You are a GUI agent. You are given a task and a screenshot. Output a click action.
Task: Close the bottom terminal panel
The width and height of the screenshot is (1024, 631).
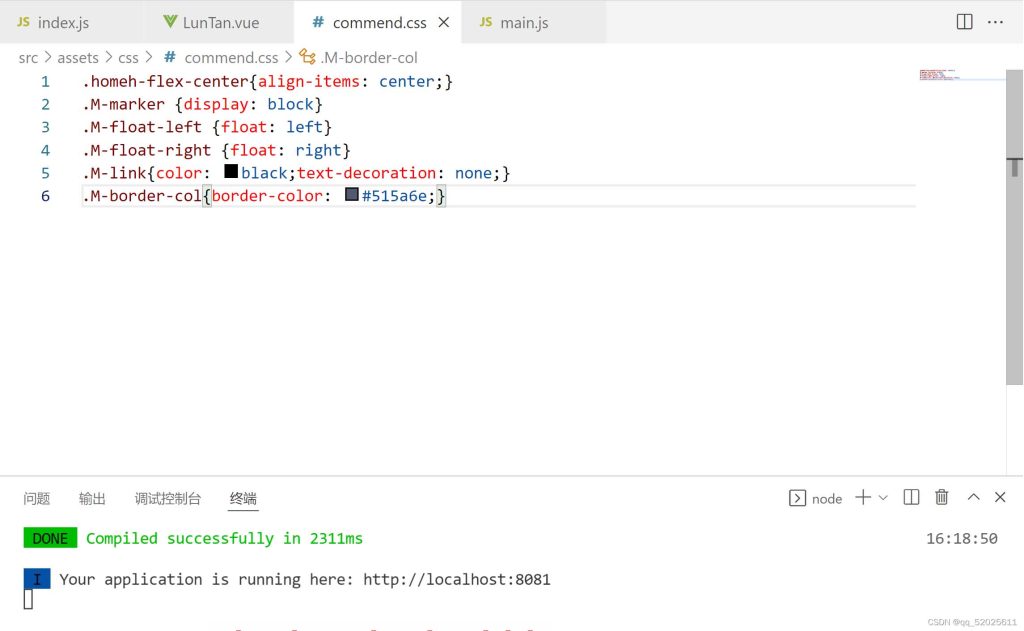tap(1001, 497)
